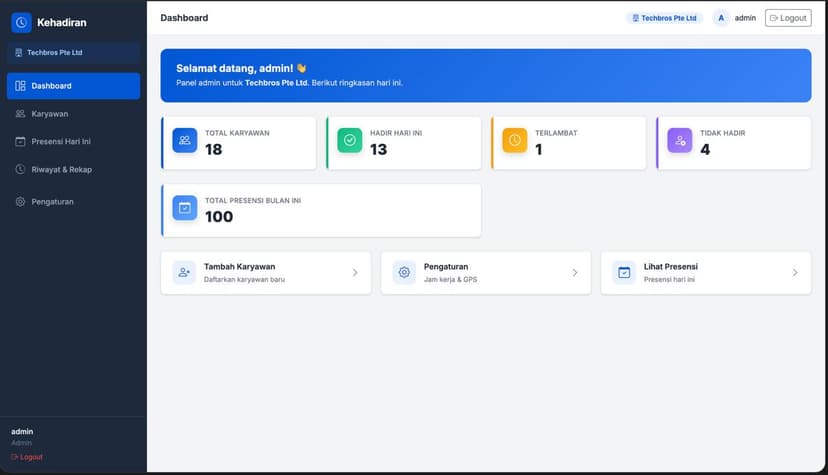Viewport: 828px width, 475px height.
Task: Open Tambah Karyawan card via its chevron
Action: (x=355, y=273)
